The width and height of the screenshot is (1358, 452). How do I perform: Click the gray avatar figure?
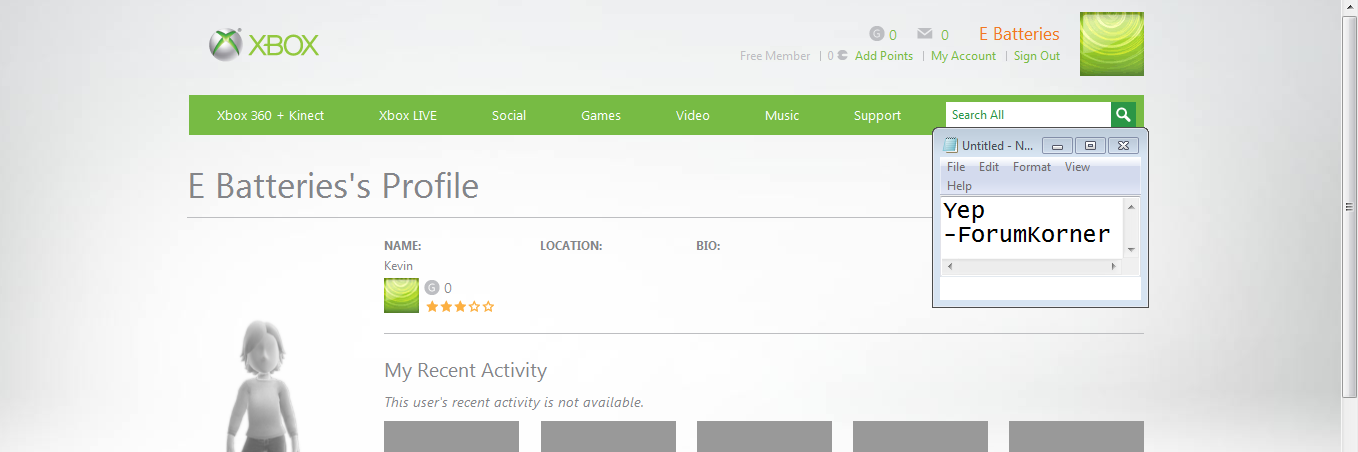point(262,386)
